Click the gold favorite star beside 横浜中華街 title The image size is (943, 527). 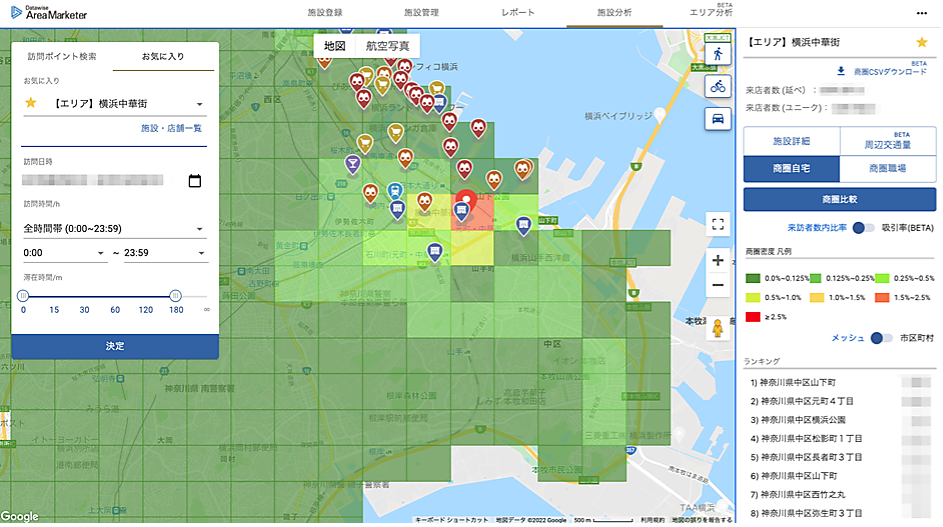[x=922, y=42]
